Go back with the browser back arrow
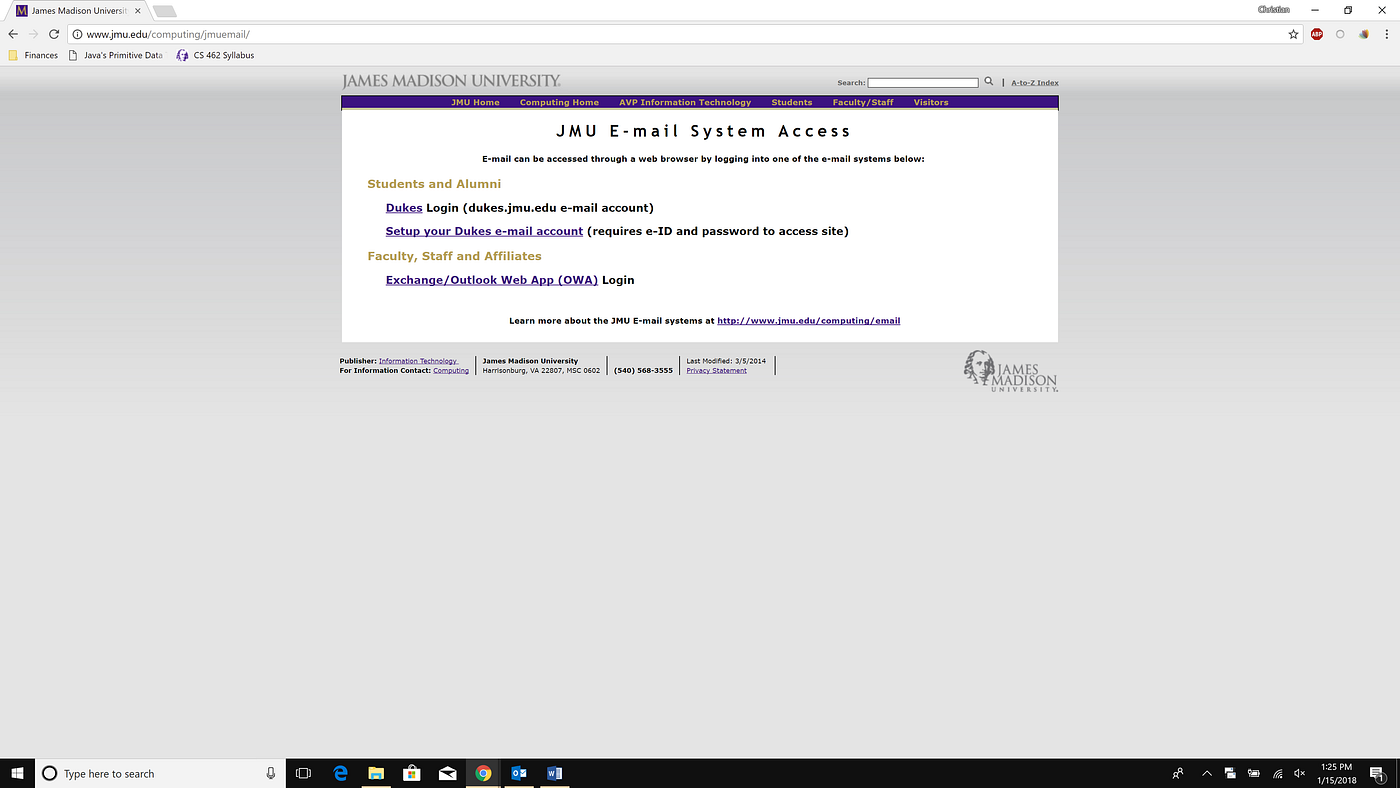Viewport: 1400px width, 788px height. [13, 34]
